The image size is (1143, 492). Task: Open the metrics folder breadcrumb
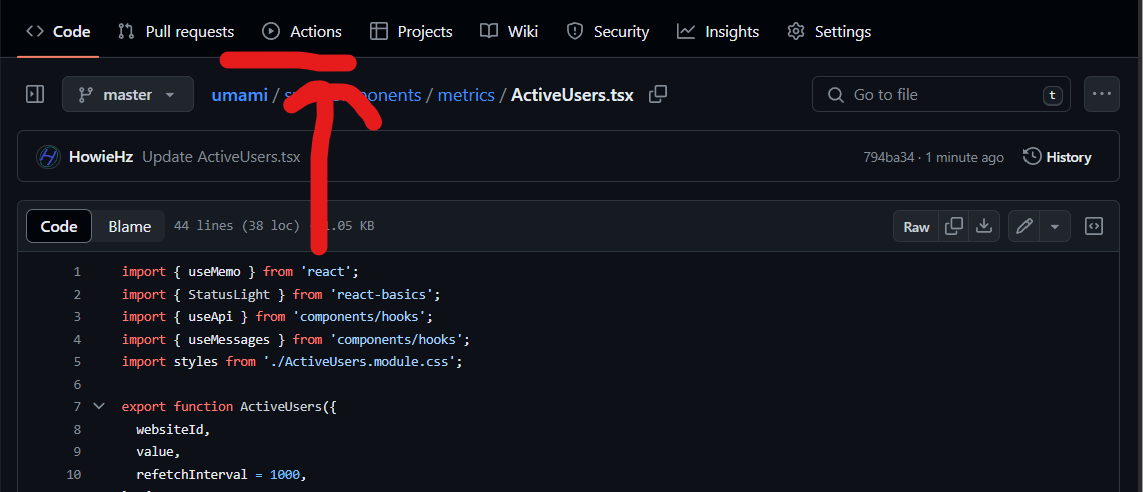click(x=466, y=95)
